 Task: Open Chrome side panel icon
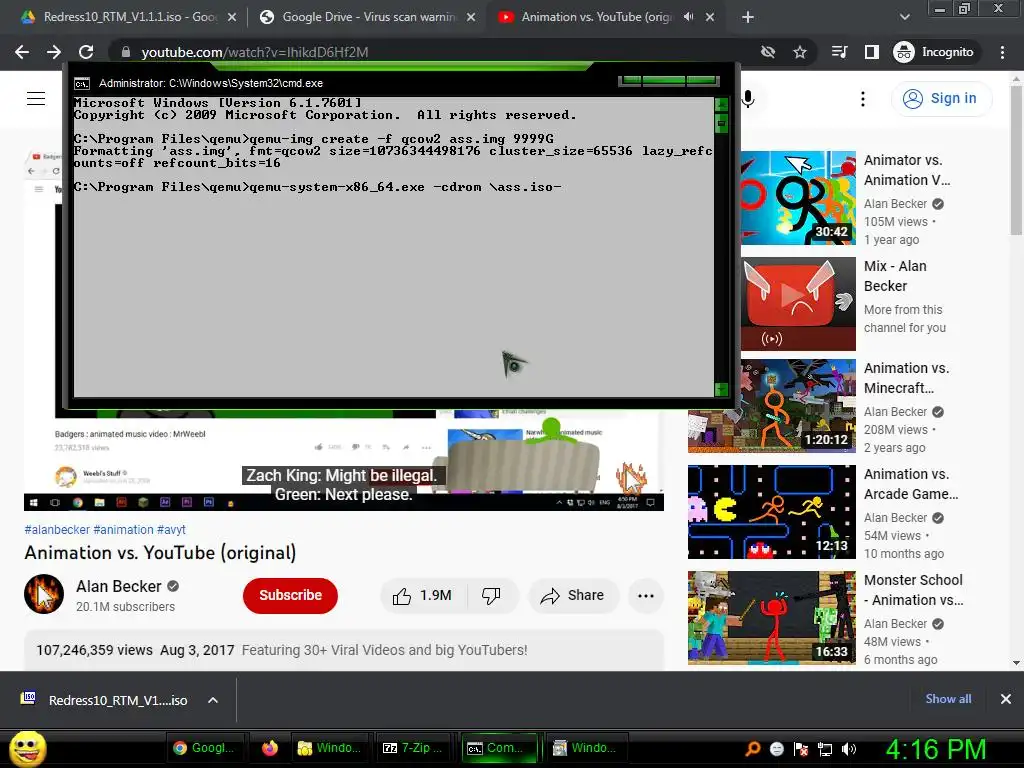(872, 52)
